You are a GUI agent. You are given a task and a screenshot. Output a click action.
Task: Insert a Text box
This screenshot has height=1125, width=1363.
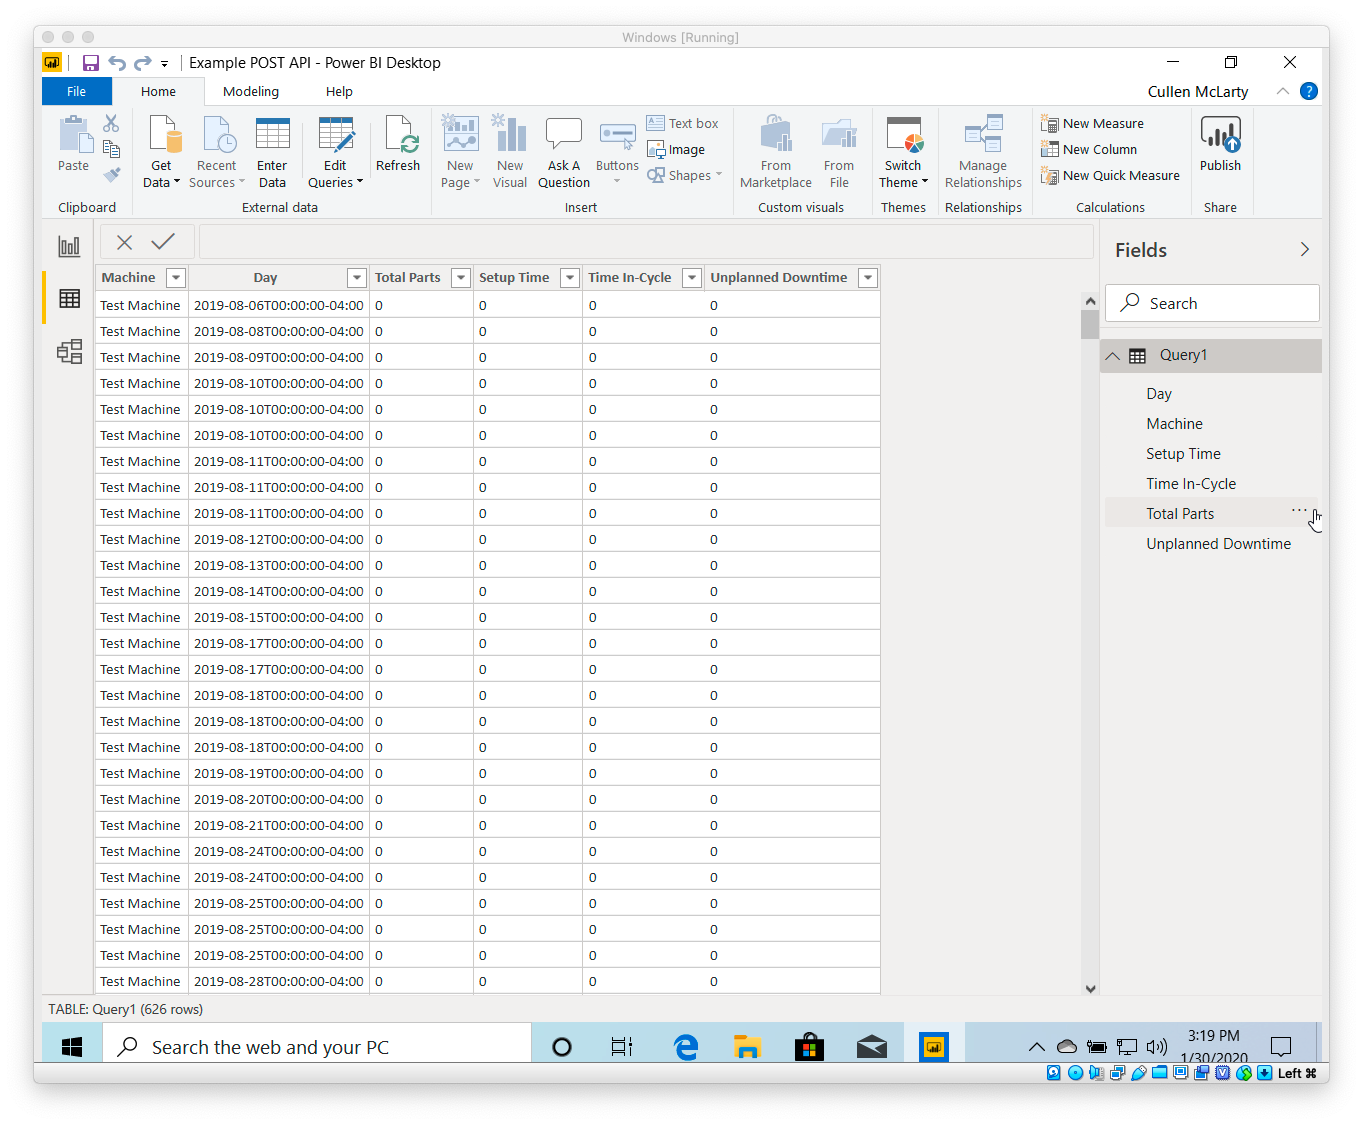683,123
